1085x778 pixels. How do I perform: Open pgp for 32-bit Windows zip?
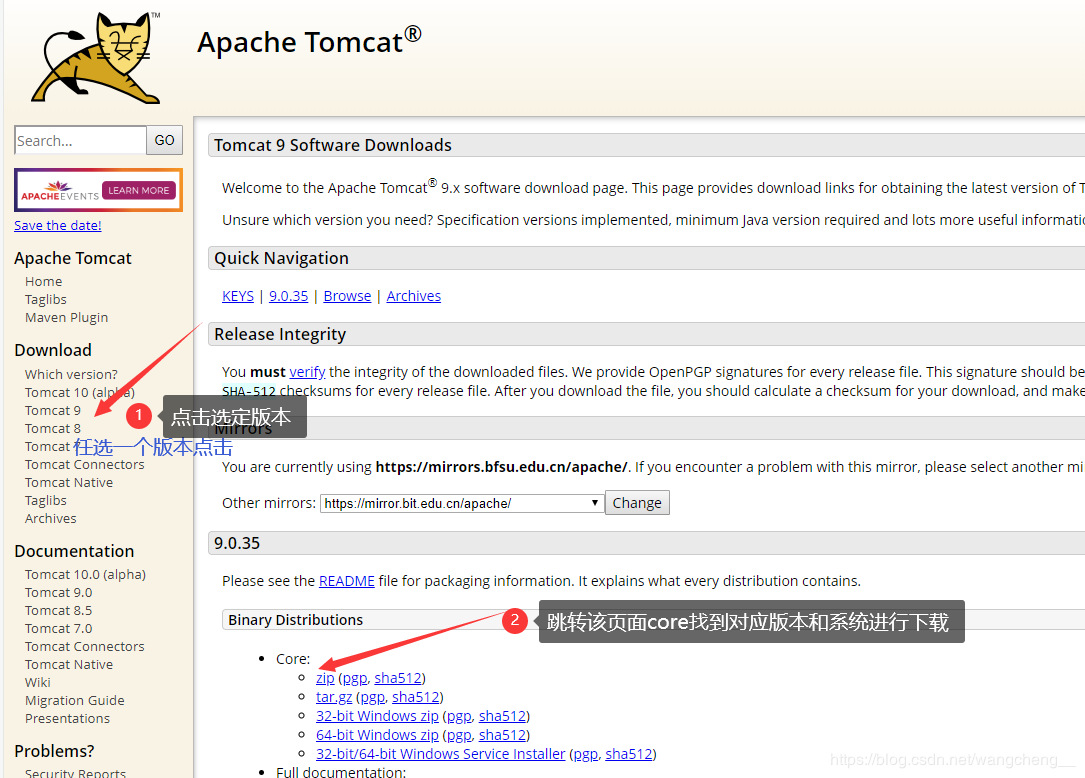[459, 716]
